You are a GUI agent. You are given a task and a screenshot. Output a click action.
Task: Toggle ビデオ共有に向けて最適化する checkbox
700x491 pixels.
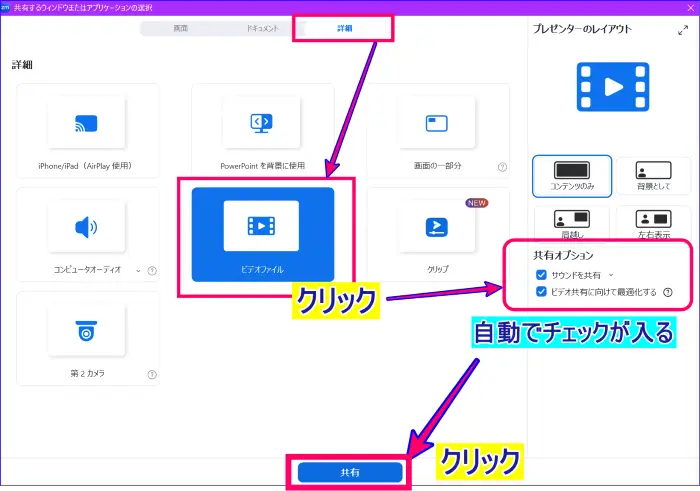[x=541, y=292]
